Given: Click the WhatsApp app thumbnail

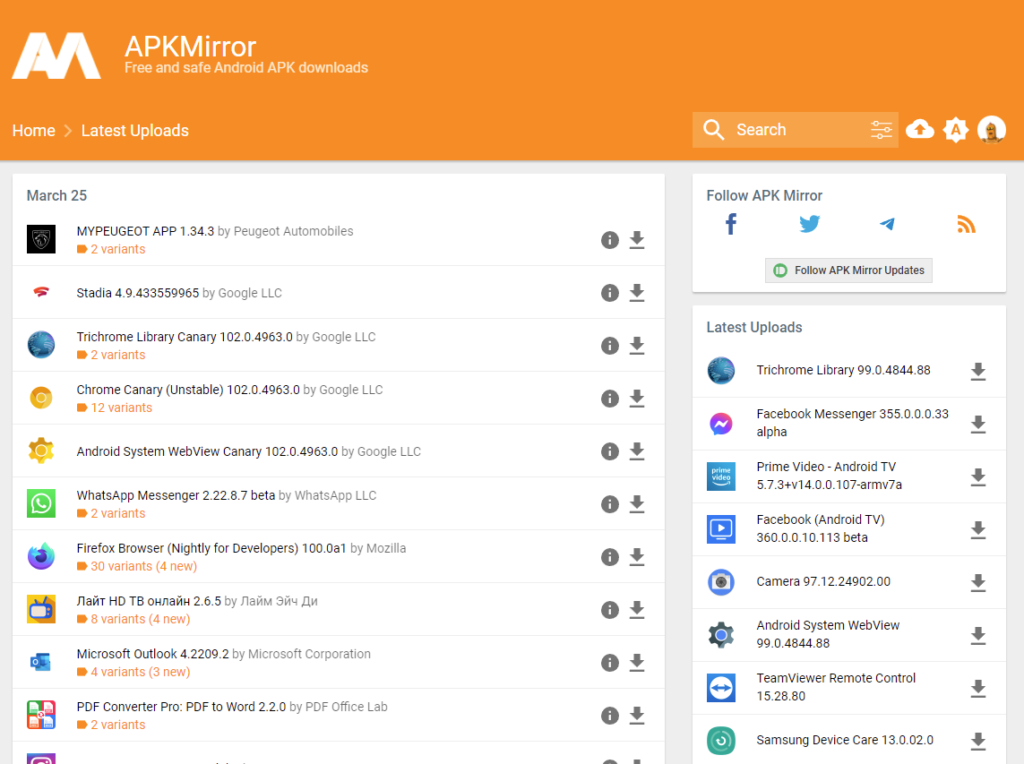Looking at the screenshot, I should 41,503.
